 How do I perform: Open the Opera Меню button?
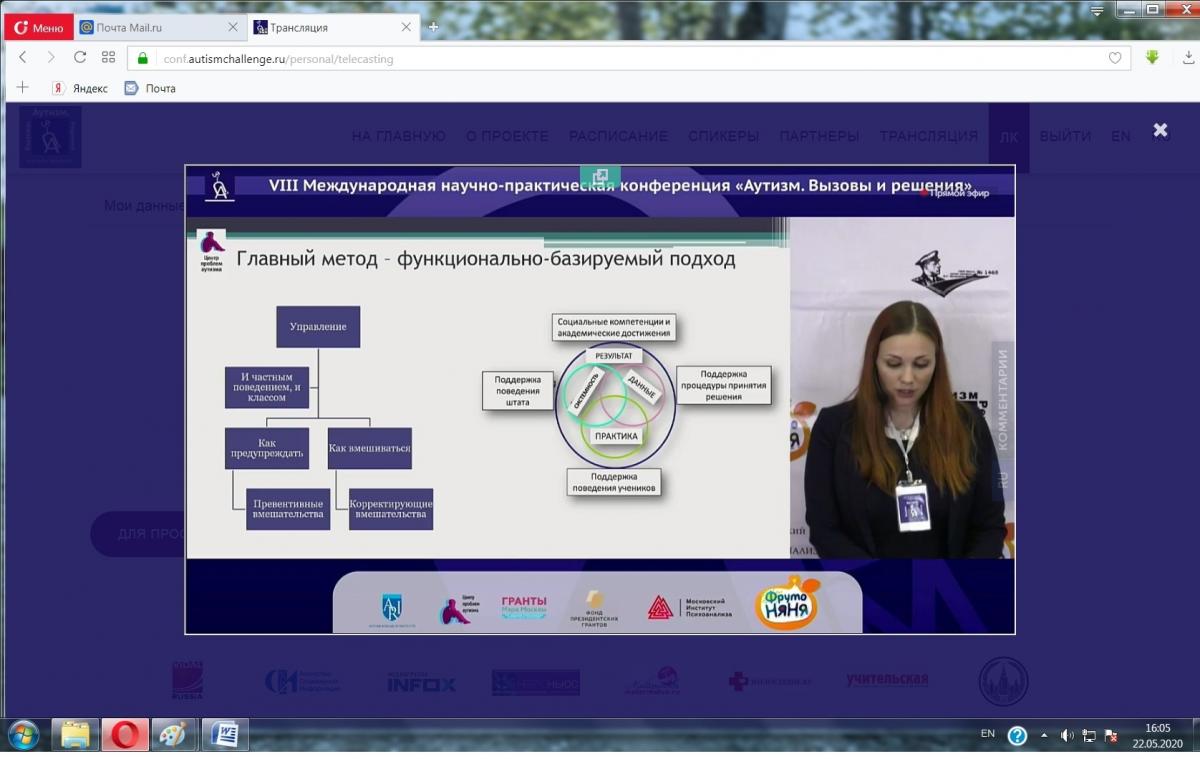coord(38,27)
